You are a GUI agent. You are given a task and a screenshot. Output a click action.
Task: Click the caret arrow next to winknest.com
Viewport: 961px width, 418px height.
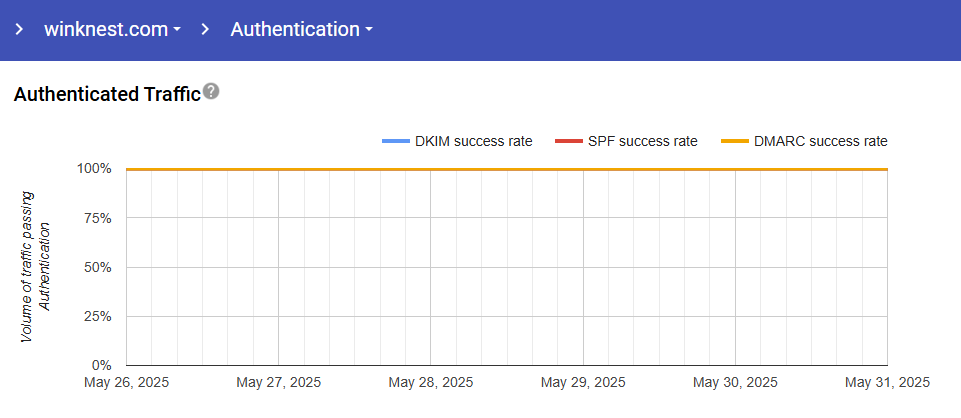click(177, 30)
